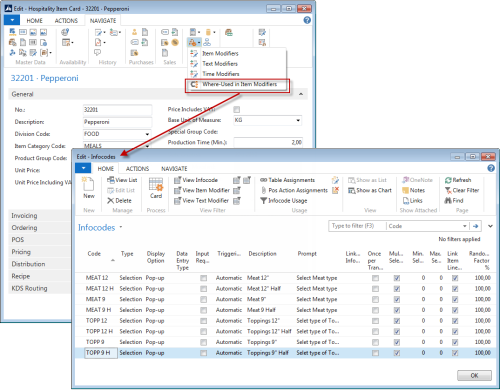The width and height of the screenshot is (500, 391).
Task: Open Infocode Usage funnel icon
Action: (263, 201)
